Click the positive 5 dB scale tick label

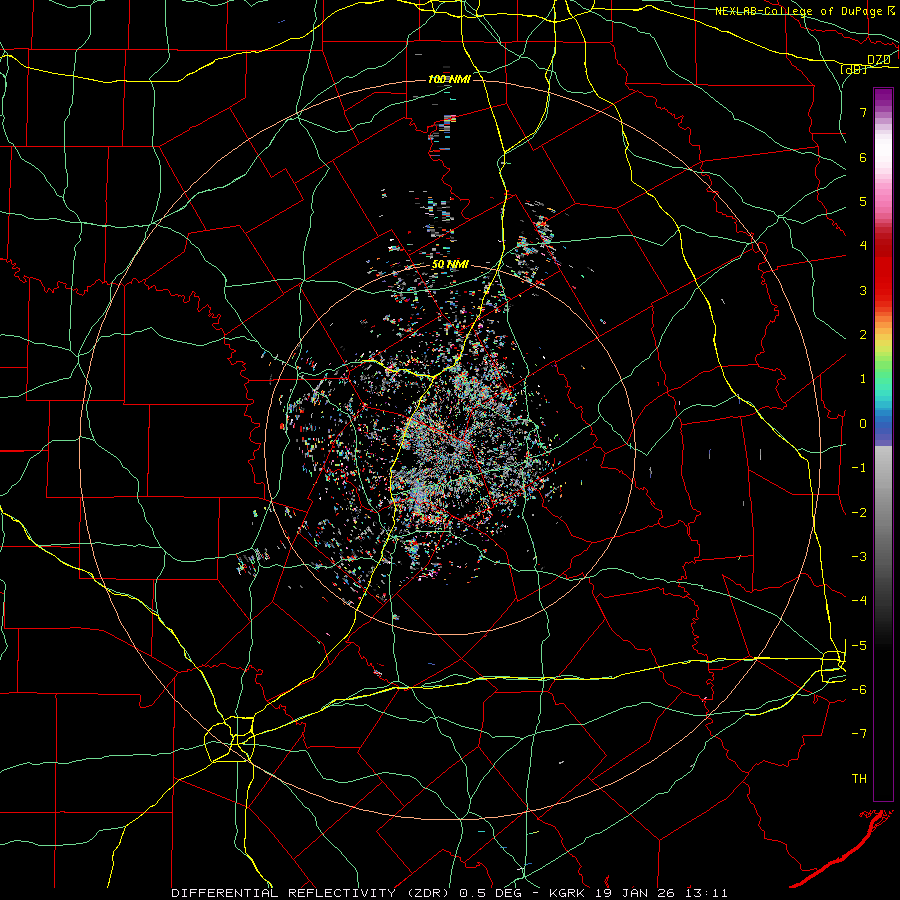(863, 201)
